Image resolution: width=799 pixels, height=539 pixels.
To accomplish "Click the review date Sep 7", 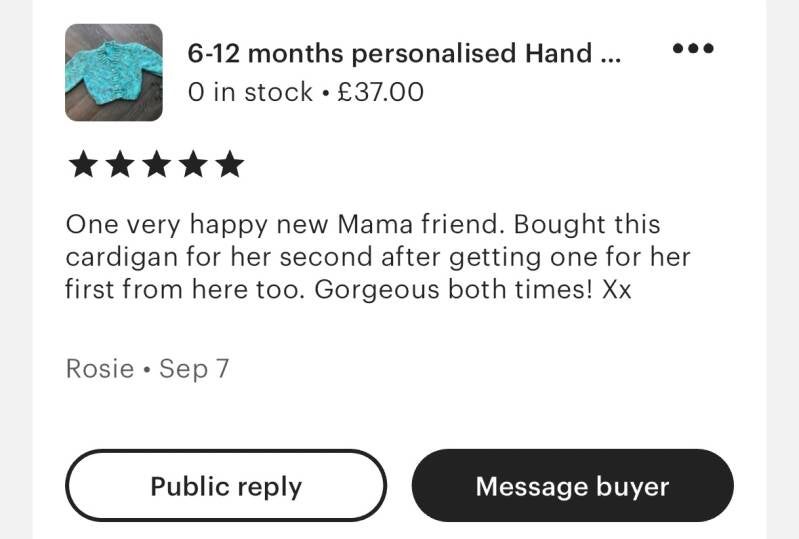I will 194,369.
